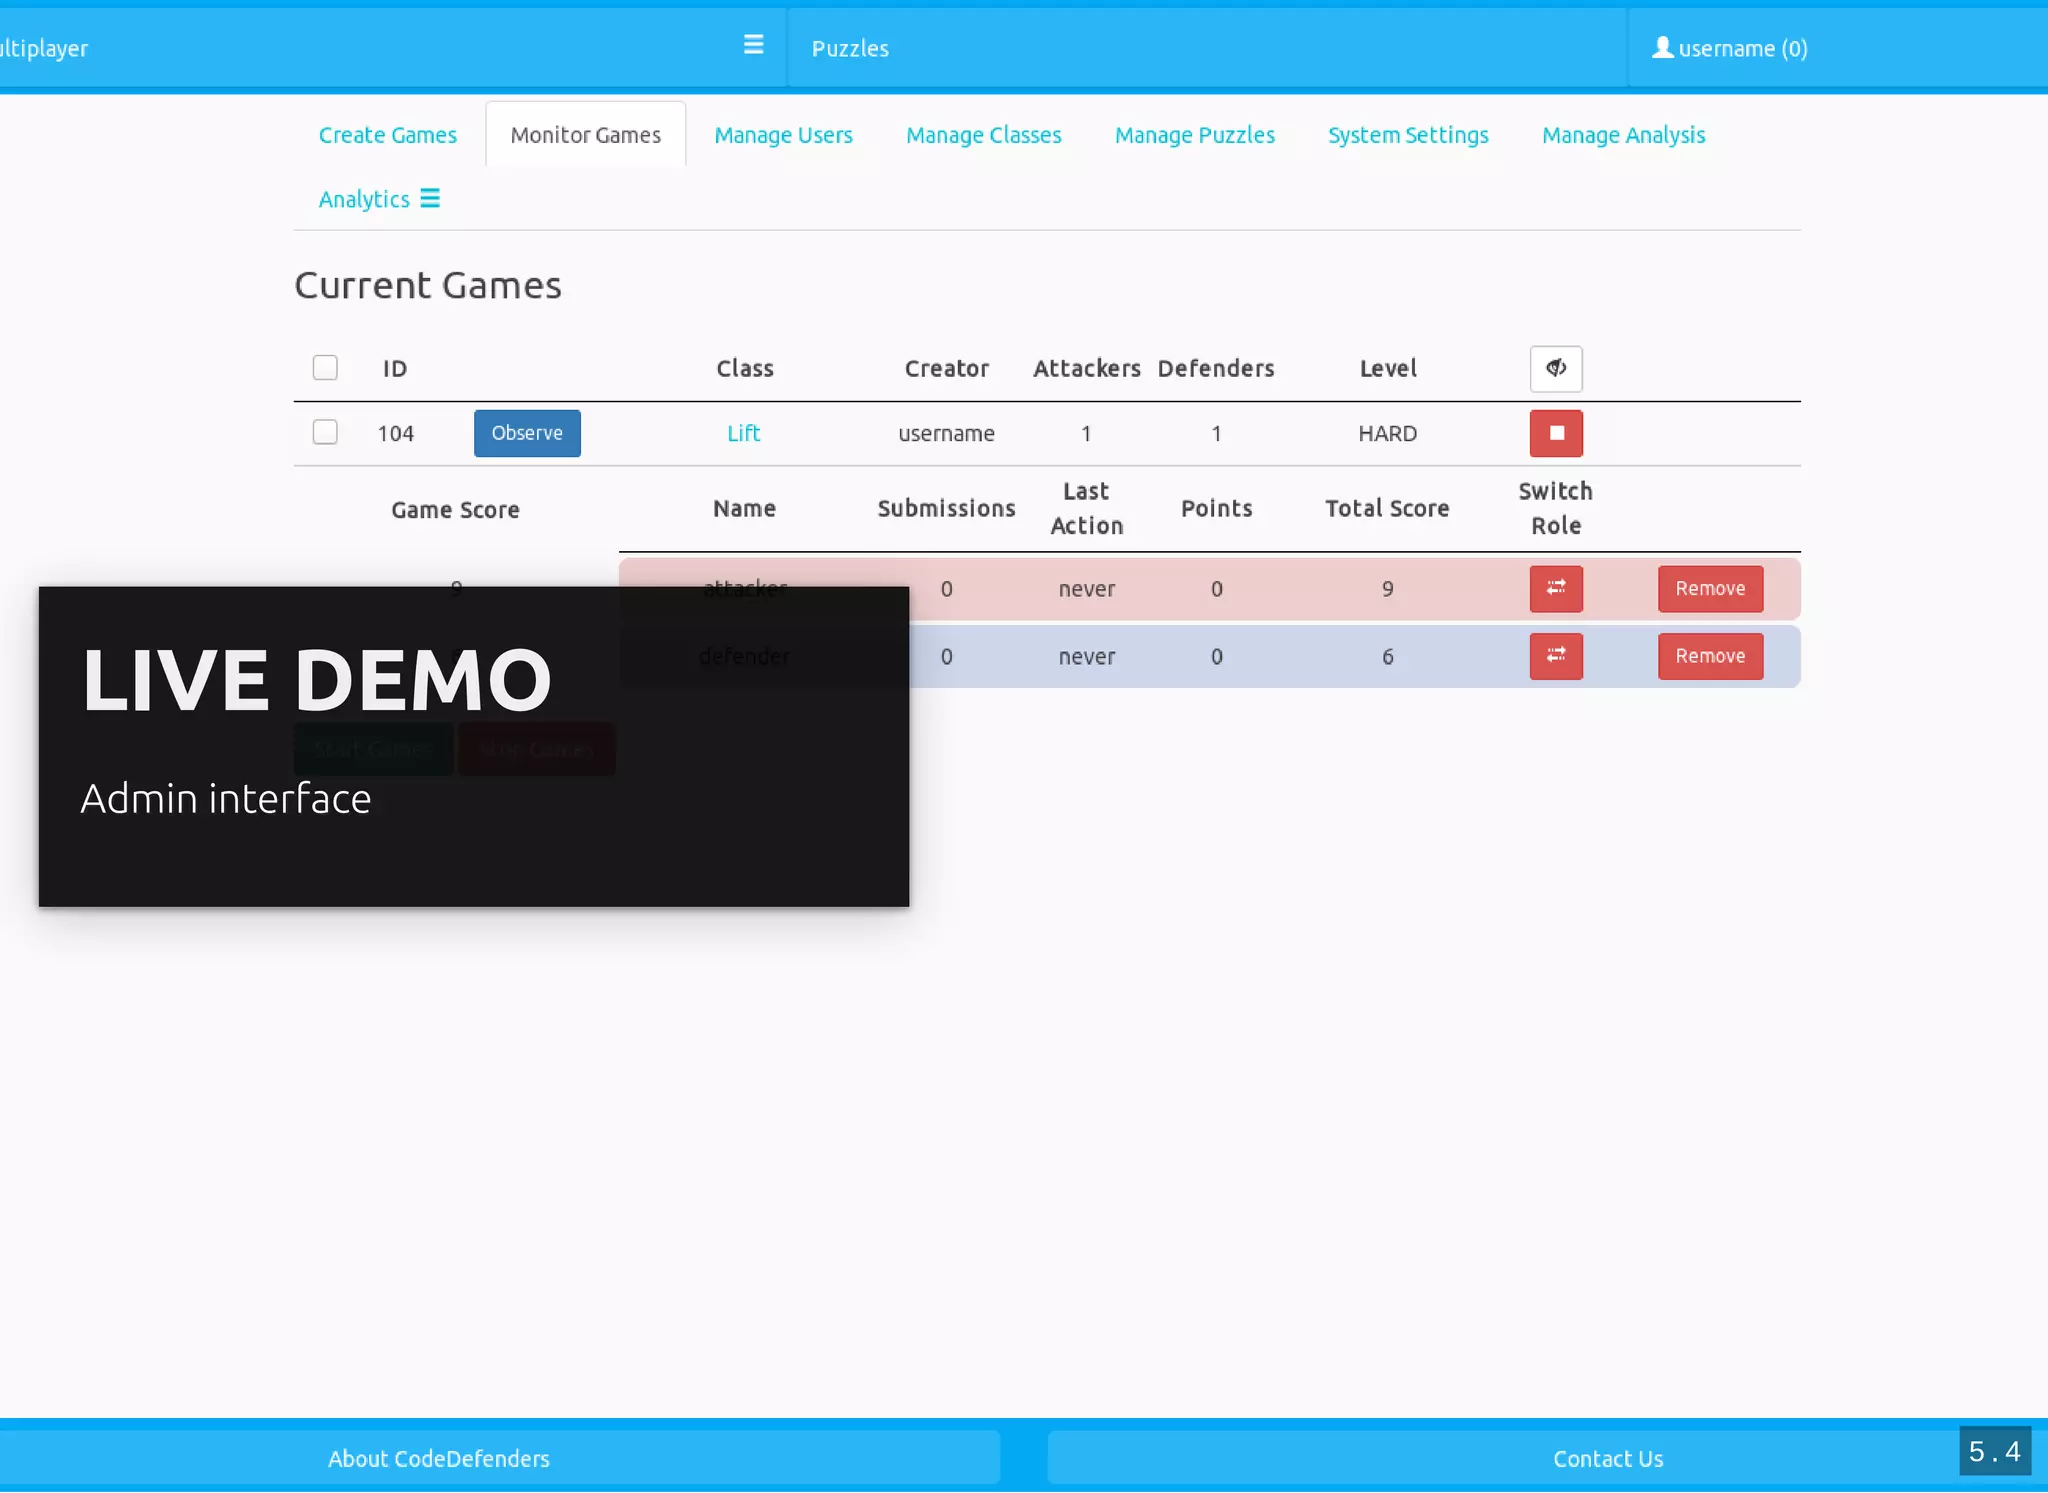Check the box for game 104
2048x1493 pixels.
coord(325,432)
